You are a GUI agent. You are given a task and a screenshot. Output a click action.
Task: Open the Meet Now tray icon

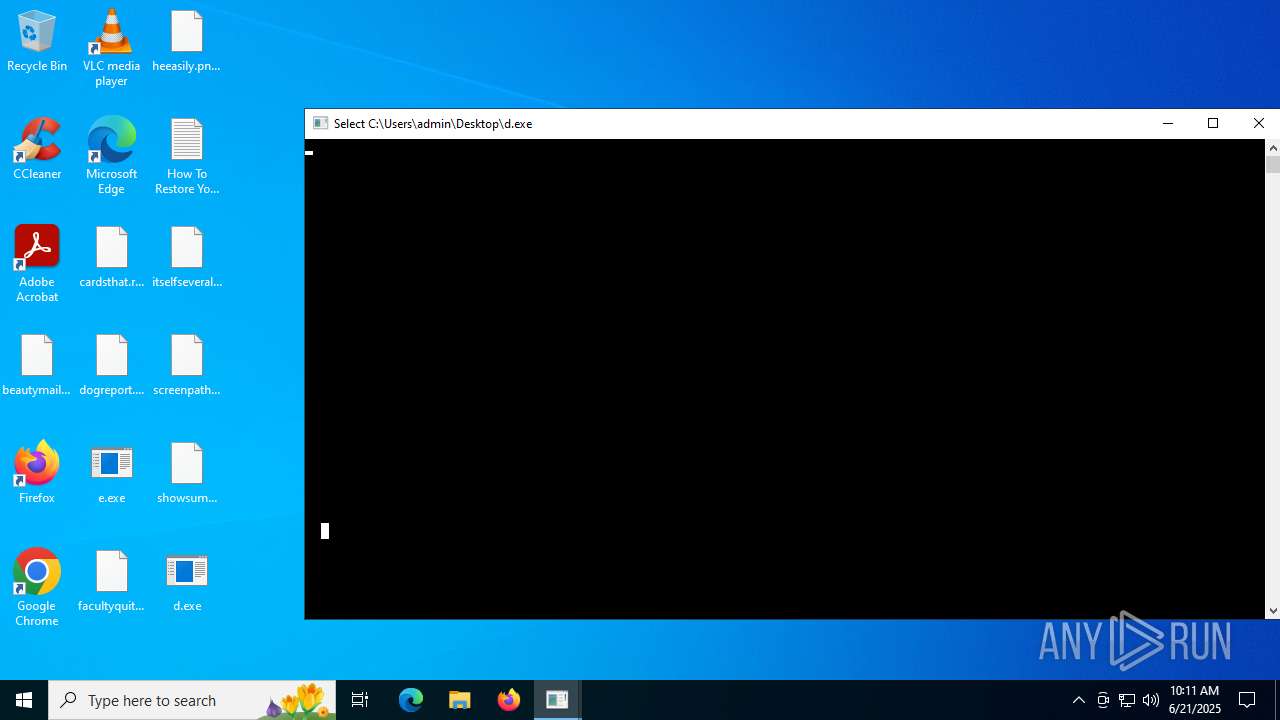(1103, 700)
